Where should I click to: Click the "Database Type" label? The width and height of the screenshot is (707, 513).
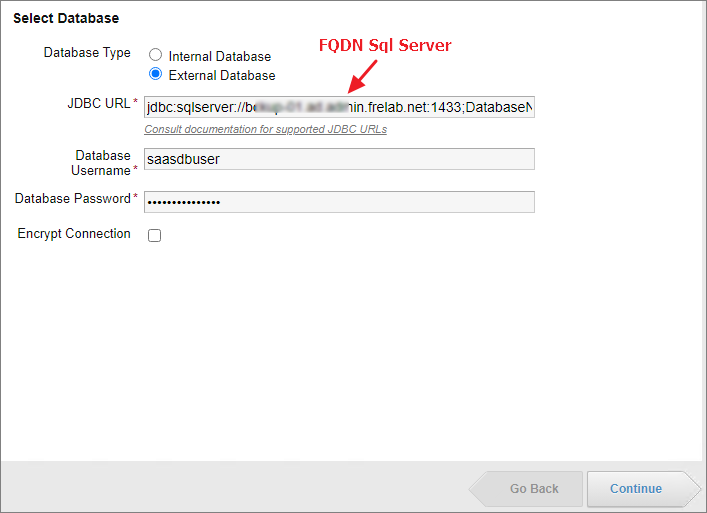tap(87, 53)
